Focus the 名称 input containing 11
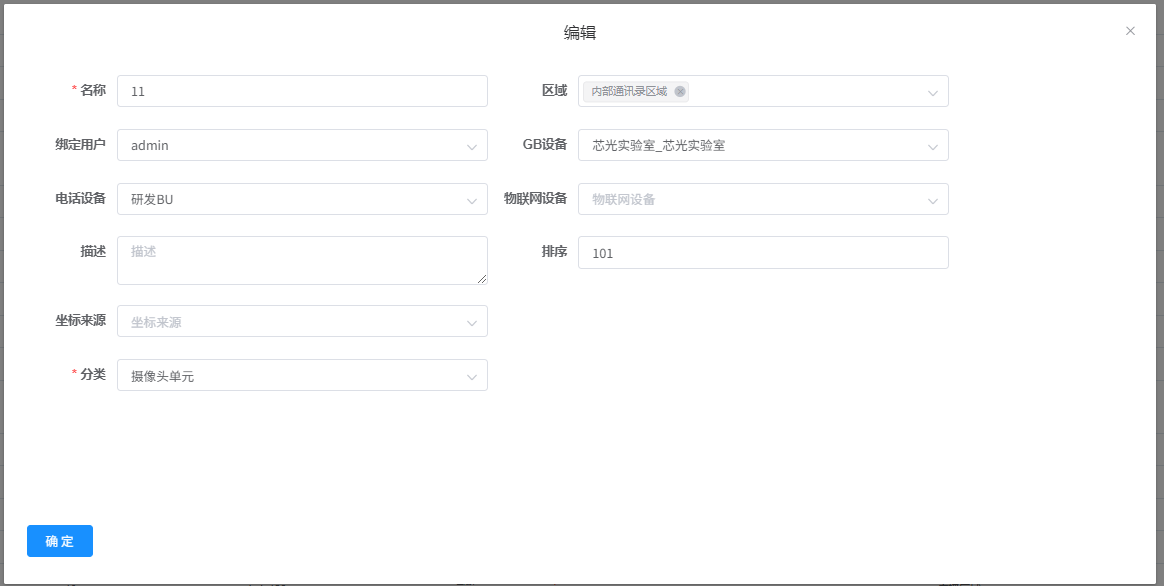 (301, 91)
